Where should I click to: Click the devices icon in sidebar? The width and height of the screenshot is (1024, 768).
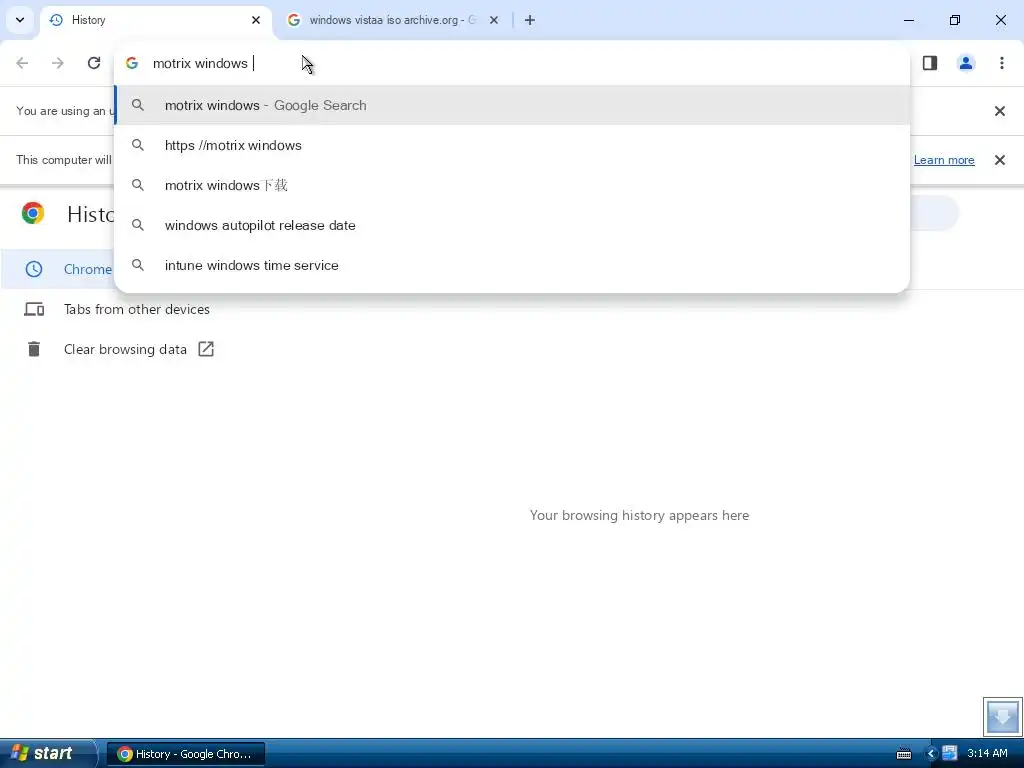pos(34,309)
